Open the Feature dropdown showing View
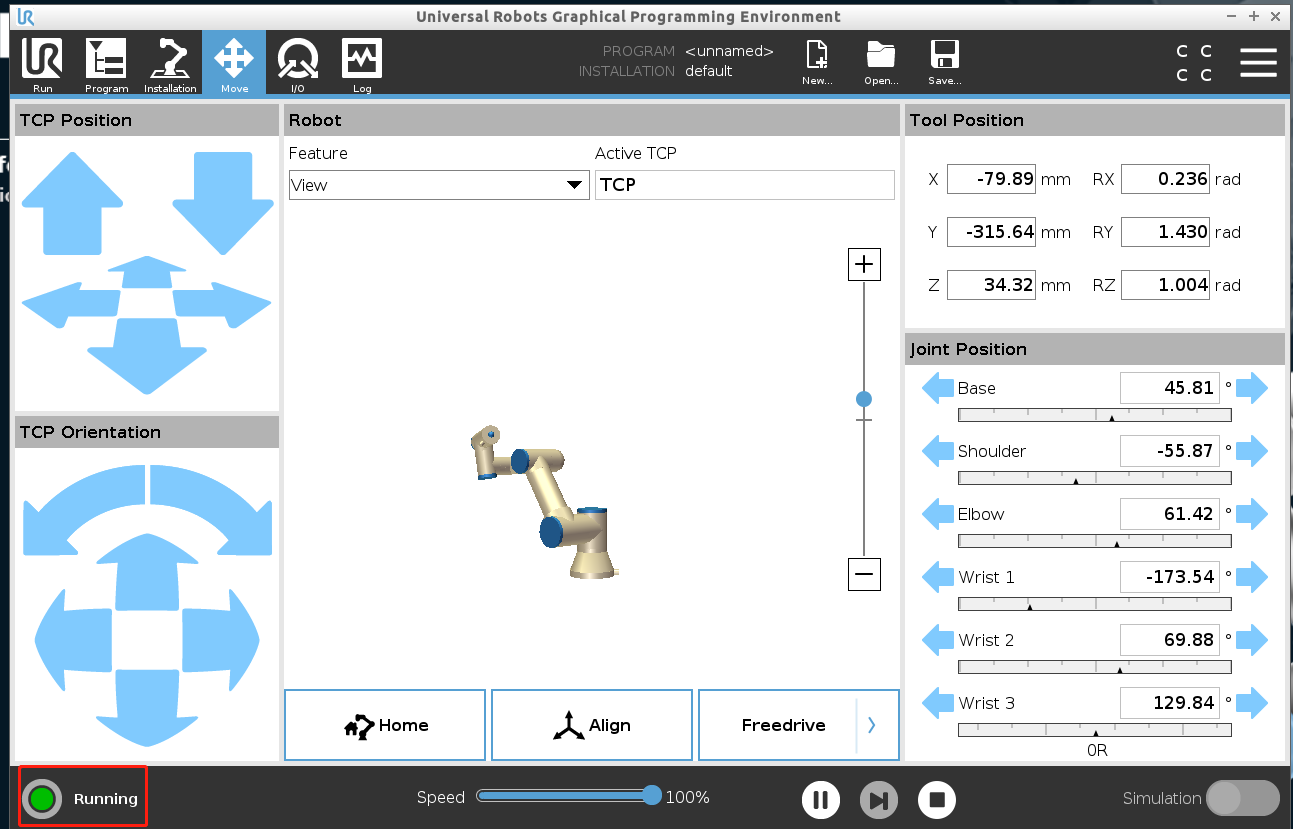 click(x=439, y=185)
